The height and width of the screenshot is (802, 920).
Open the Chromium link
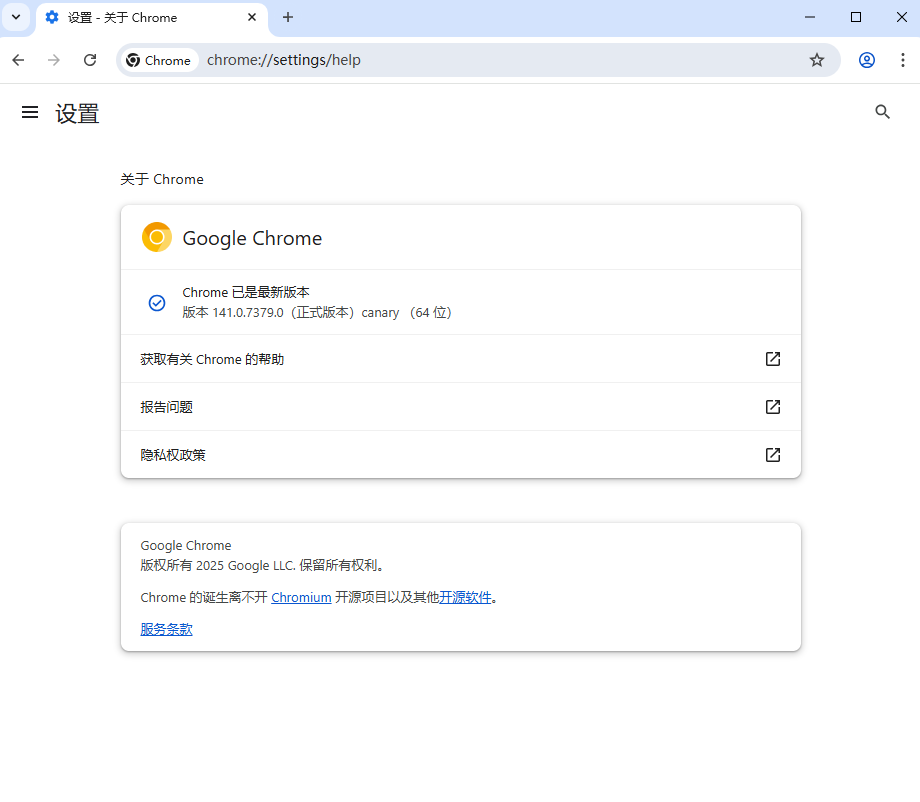(x=301, y=597)
